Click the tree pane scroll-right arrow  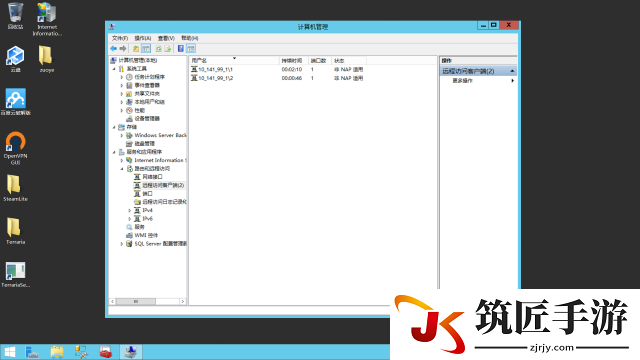click(x=183, y=302)
